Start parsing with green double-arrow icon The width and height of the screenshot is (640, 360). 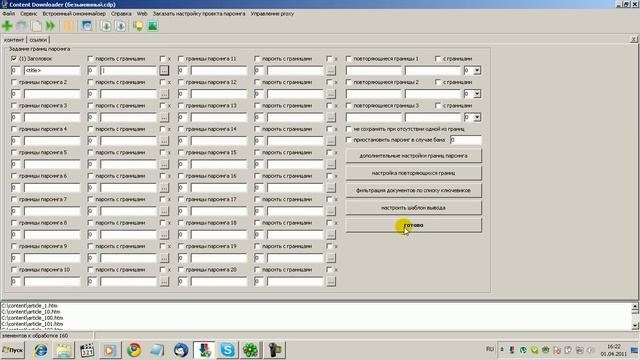pos(50,26)
